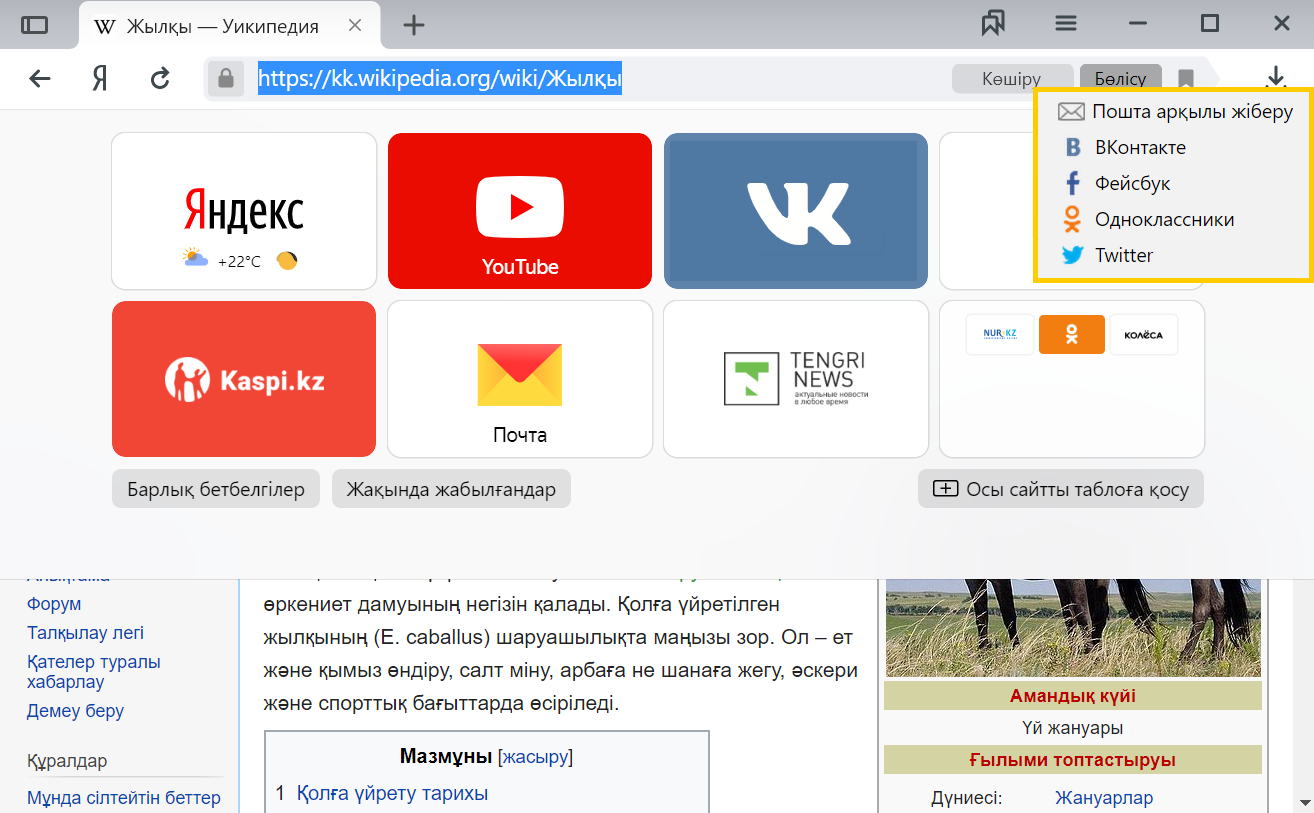Screen dimensions: 1314x813
Task: Click the Көшіру copy button
Action: click(x=1011, y=79)
